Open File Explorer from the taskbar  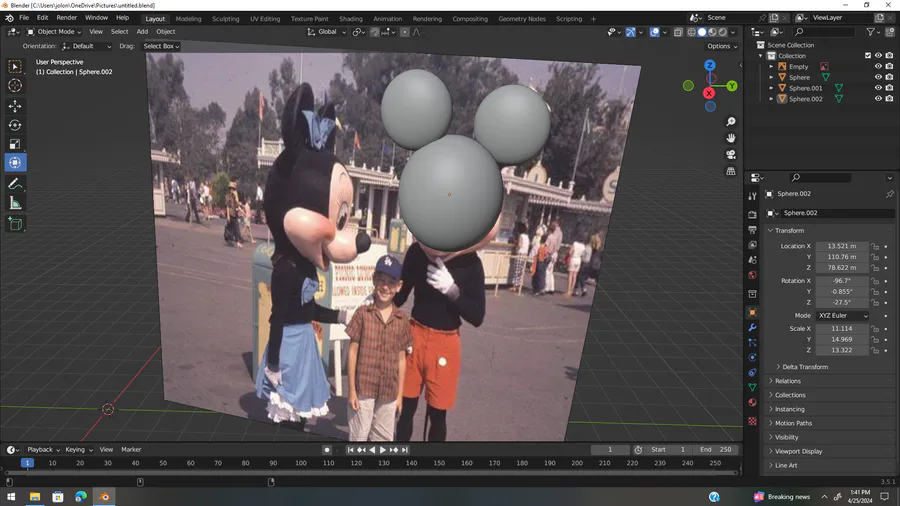(x=35, y=496)
